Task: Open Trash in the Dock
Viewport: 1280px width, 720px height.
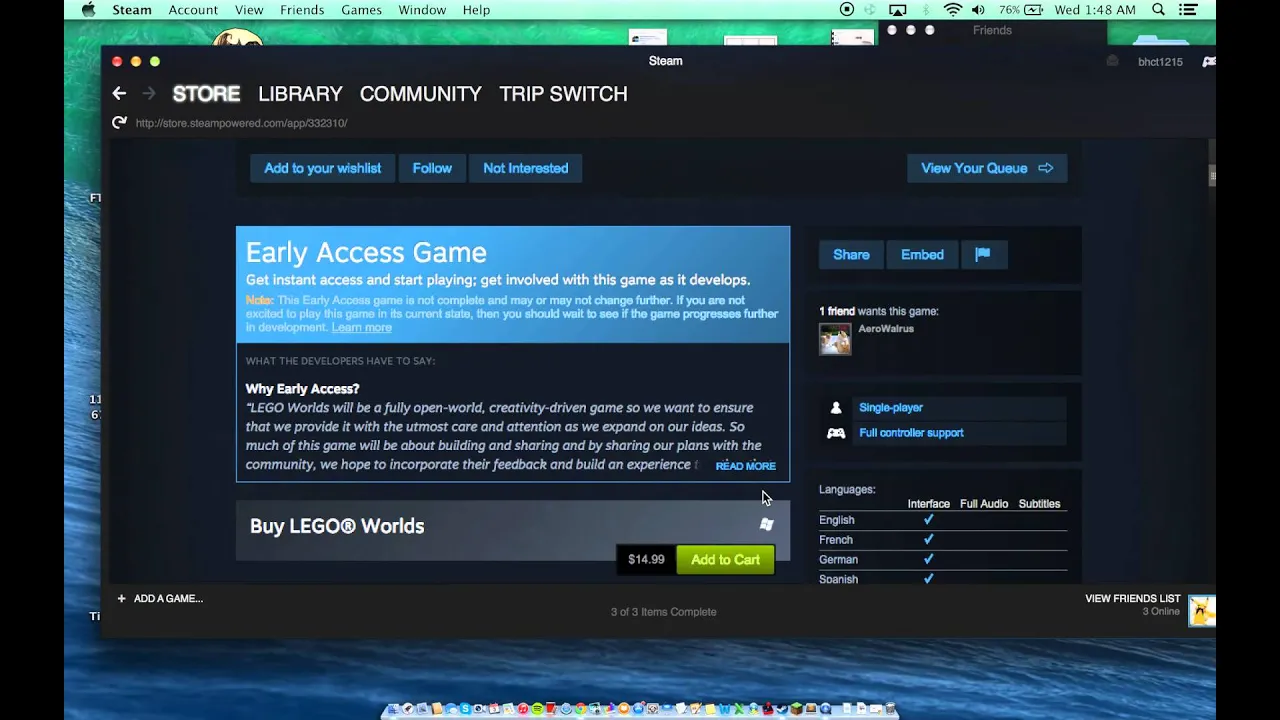Action: tap(890, 710)
